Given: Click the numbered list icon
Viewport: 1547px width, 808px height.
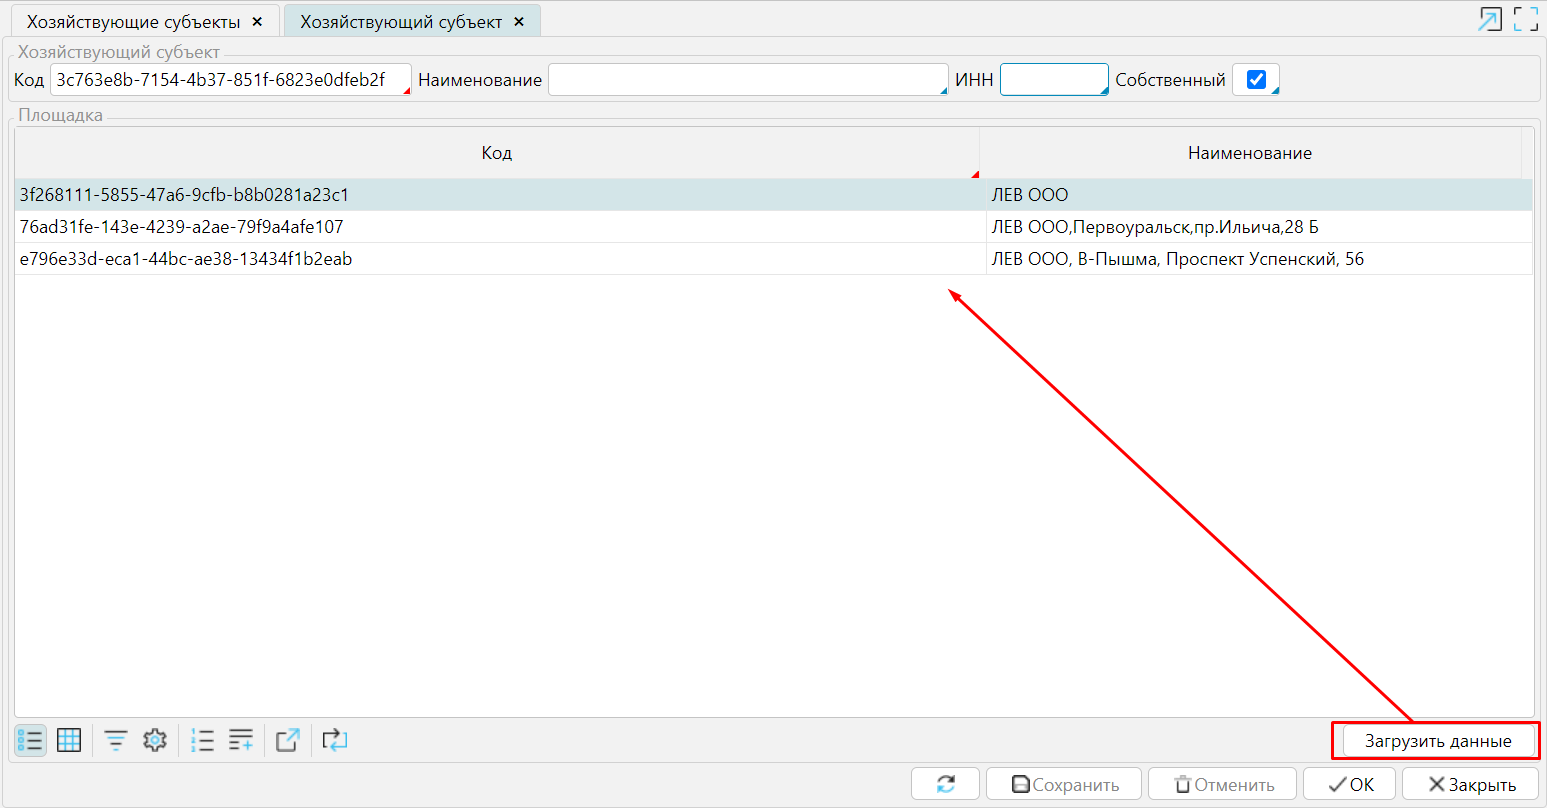Looking at the screenshot, I should (202, 741).
